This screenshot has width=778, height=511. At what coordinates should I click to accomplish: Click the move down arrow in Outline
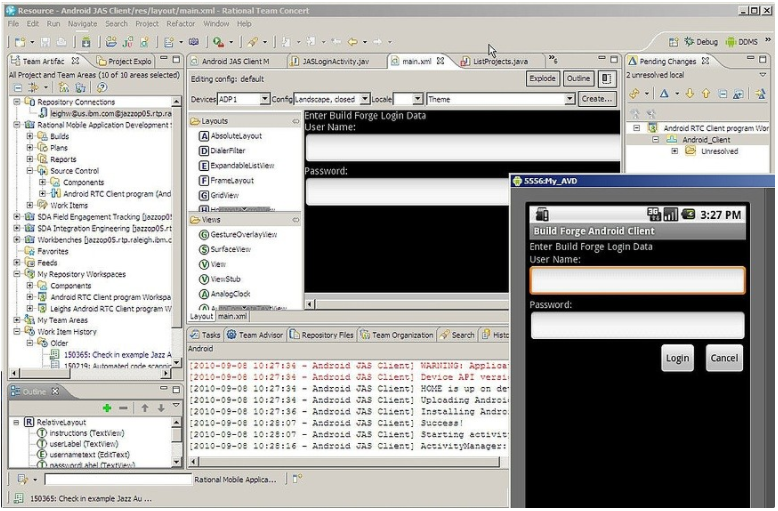coord(161,408)
